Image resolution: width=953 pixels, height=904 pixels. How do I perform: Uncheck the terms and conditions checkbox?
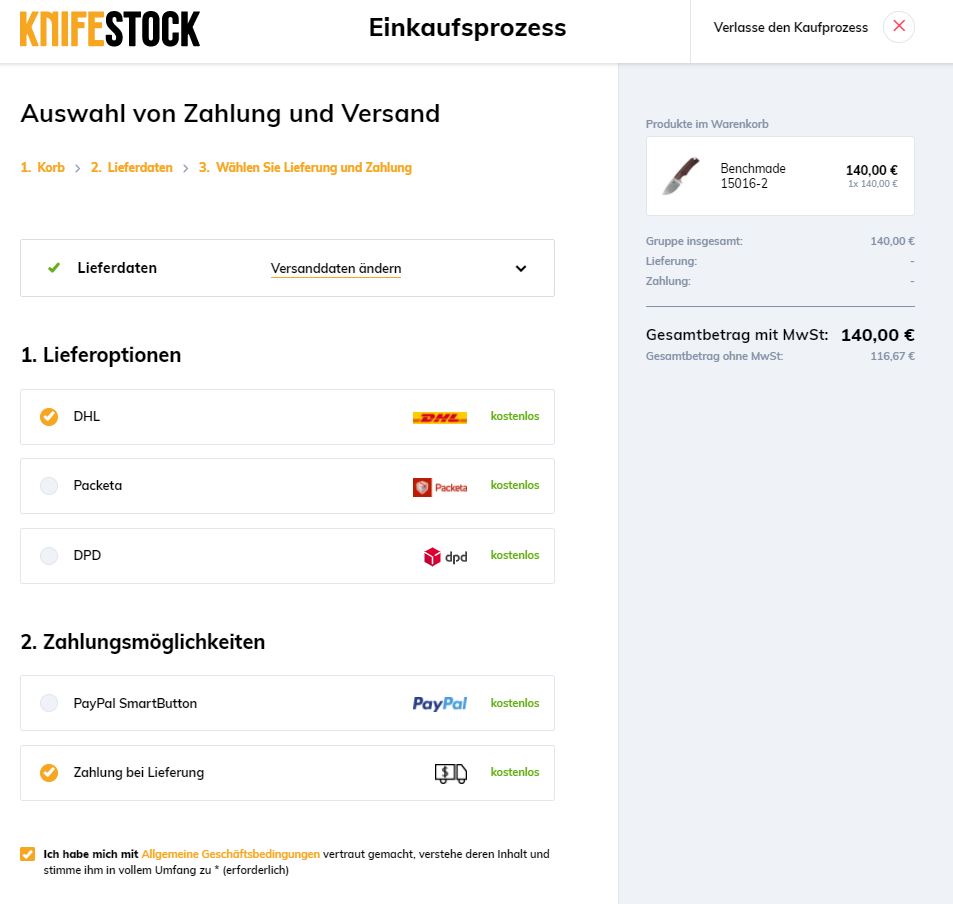tap(27, 854)
